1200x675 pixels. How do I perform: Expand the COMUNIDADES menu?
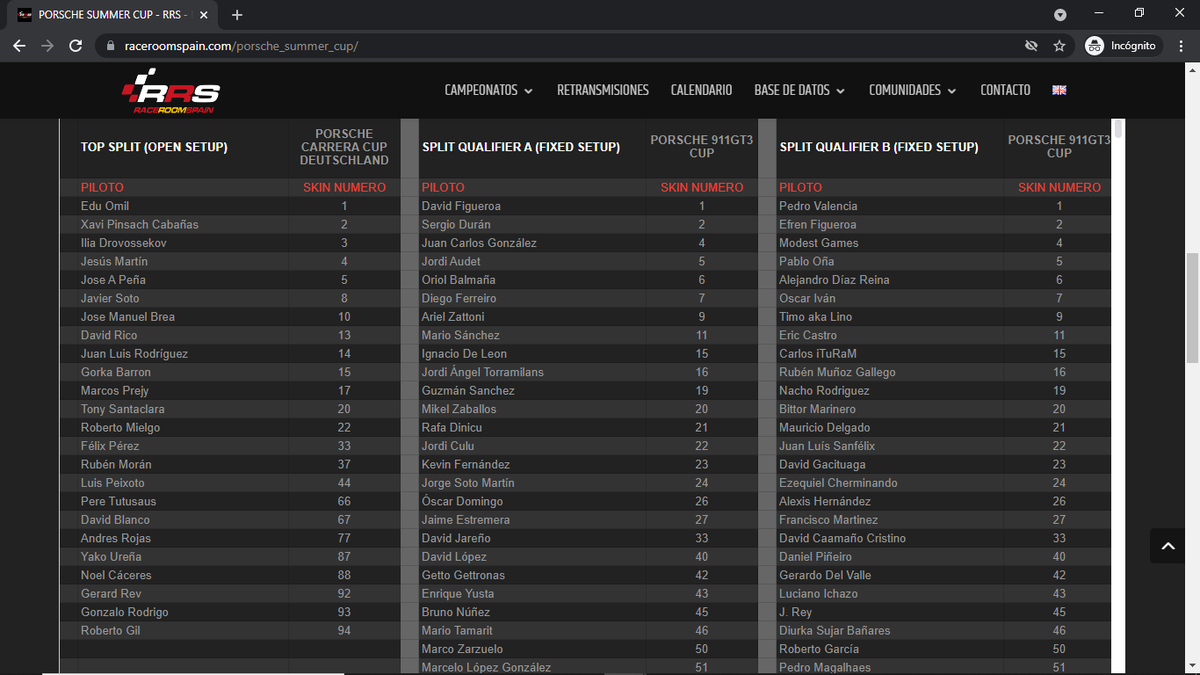point(912,90)
